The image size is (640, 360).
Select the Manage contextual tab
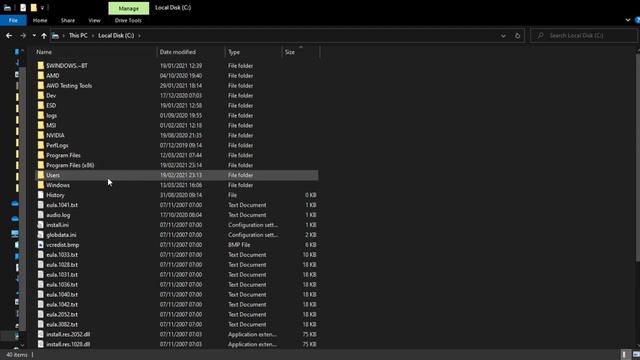pos(129,8)
